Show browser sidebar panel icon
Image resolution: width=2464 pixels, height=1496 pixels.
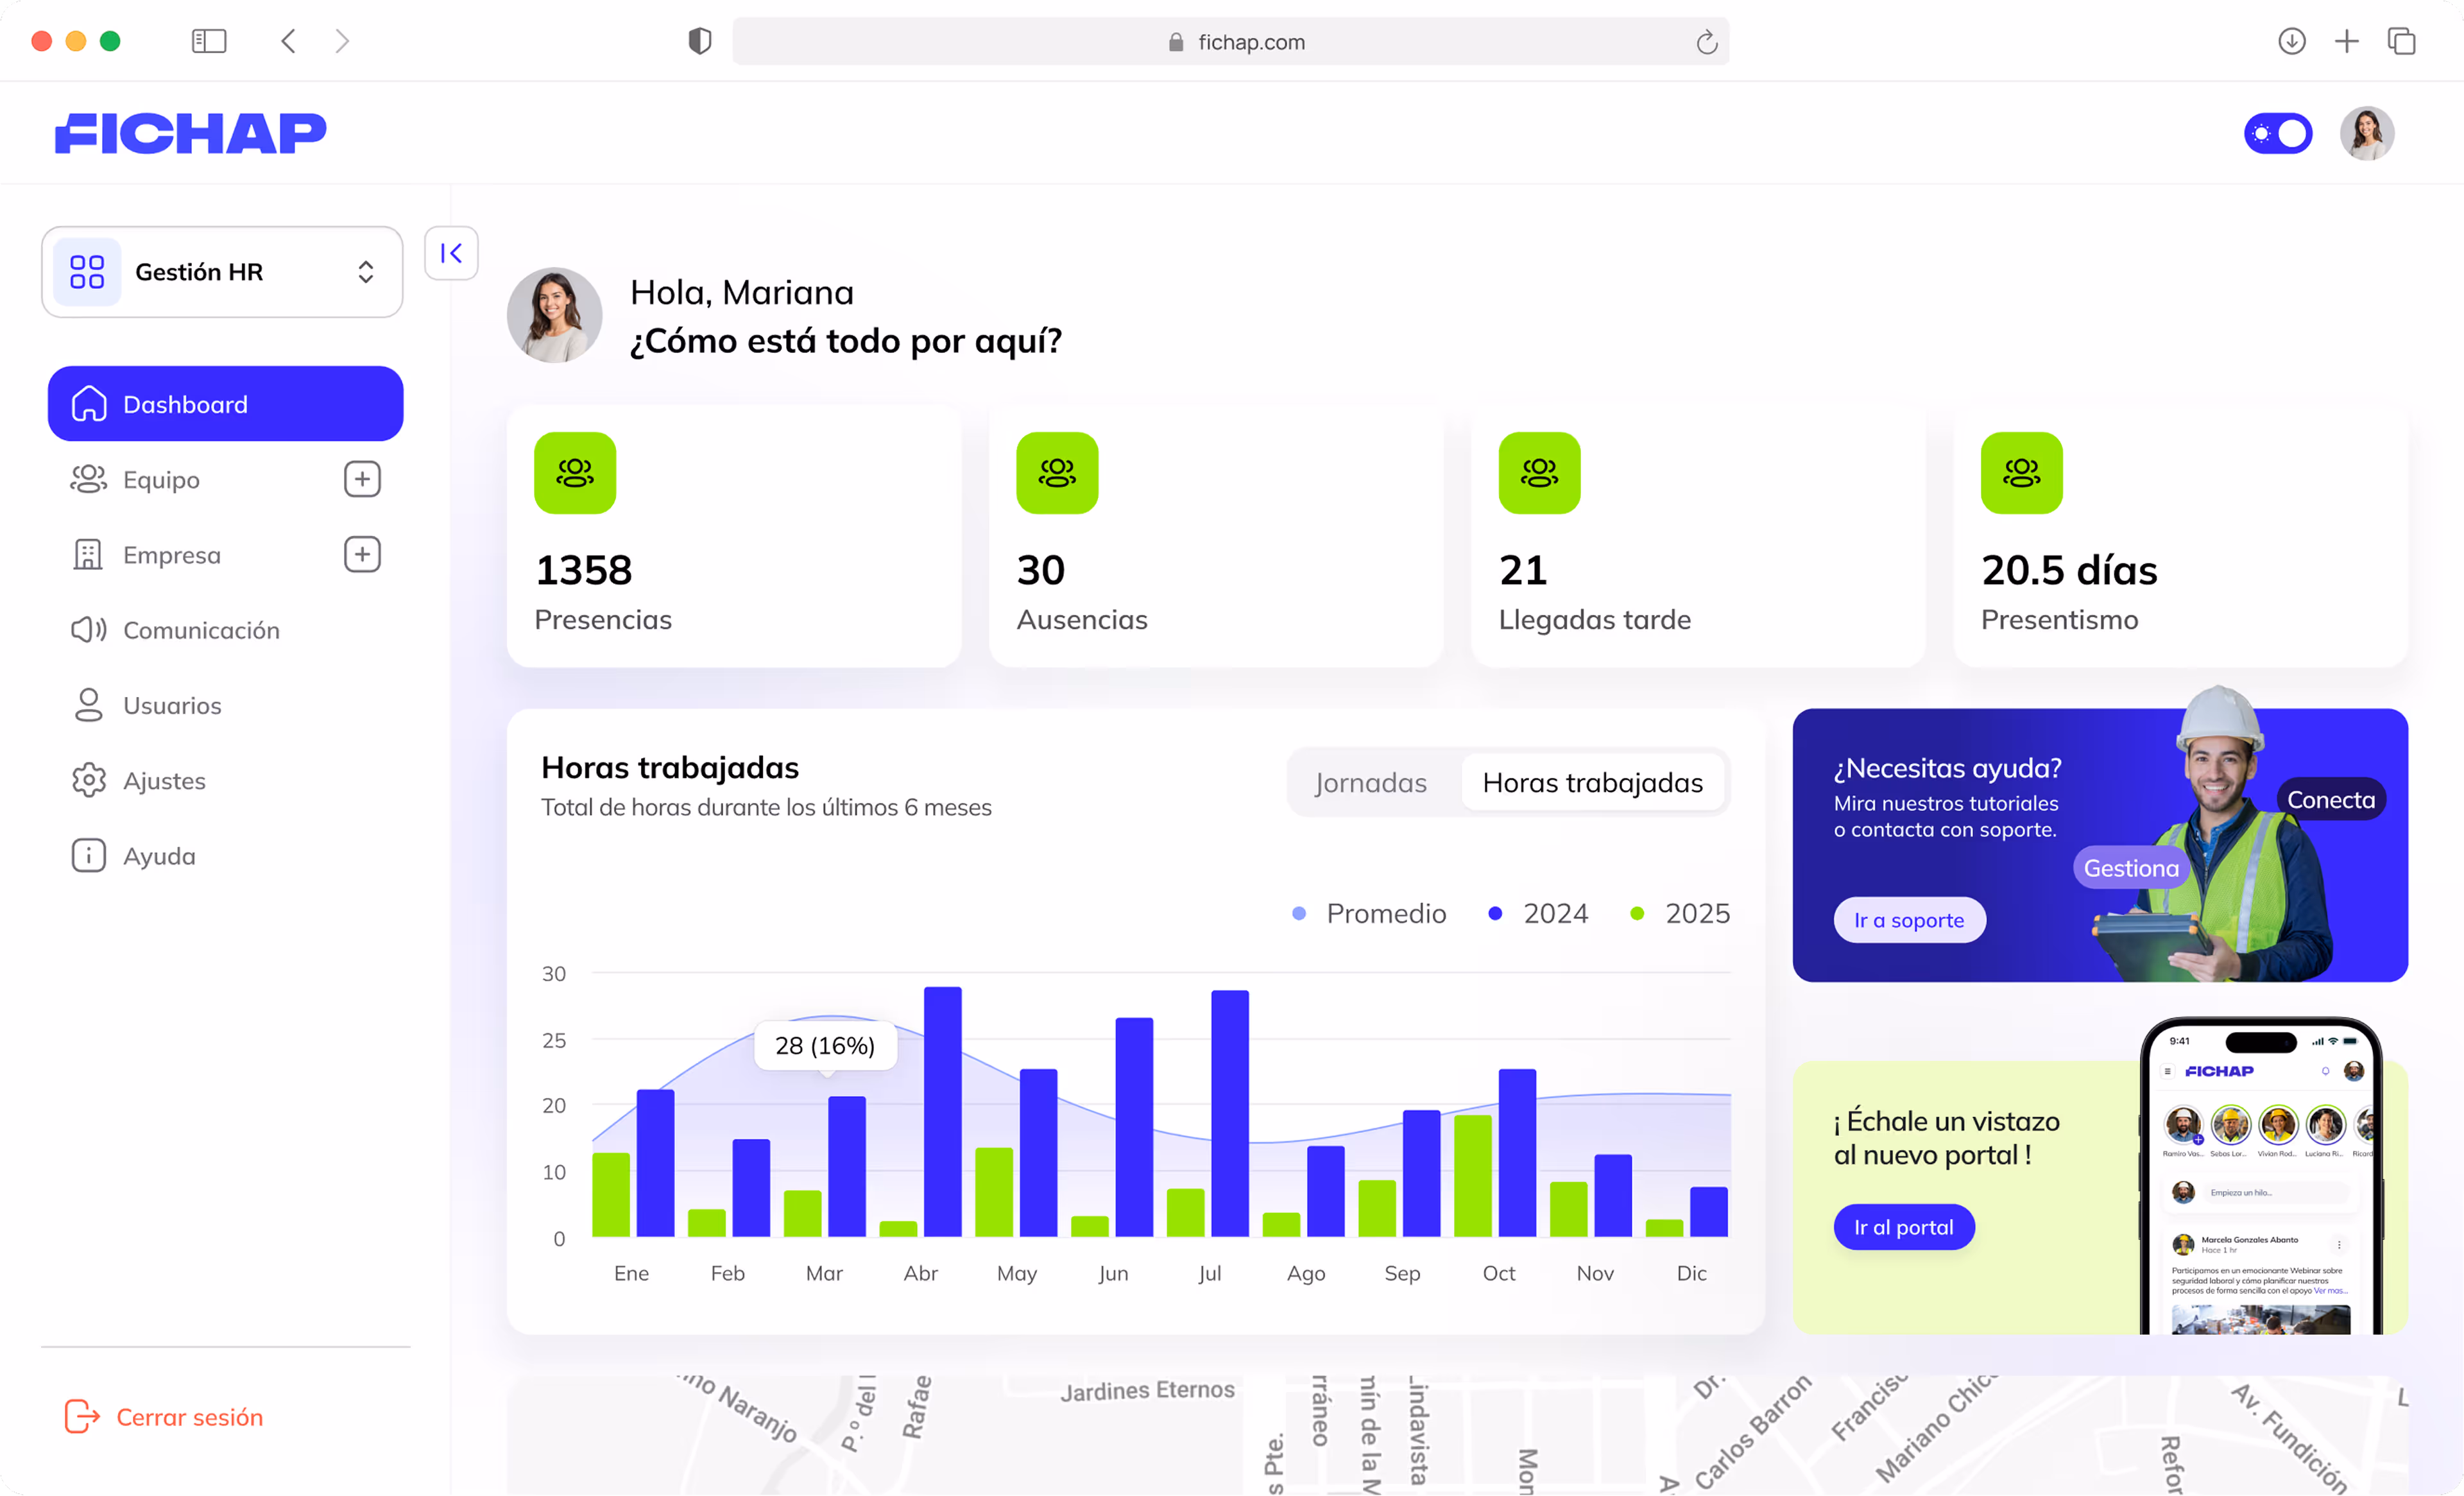209,41
